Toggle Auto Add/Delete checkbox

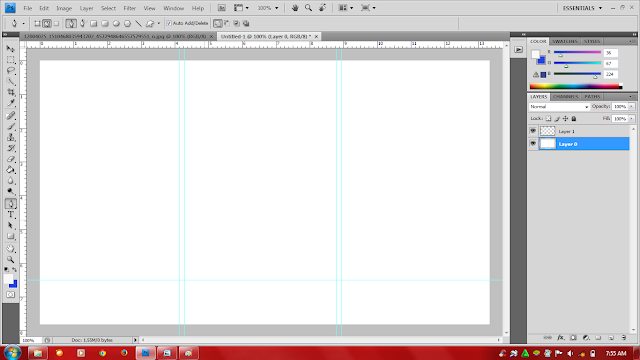(169, 23)
